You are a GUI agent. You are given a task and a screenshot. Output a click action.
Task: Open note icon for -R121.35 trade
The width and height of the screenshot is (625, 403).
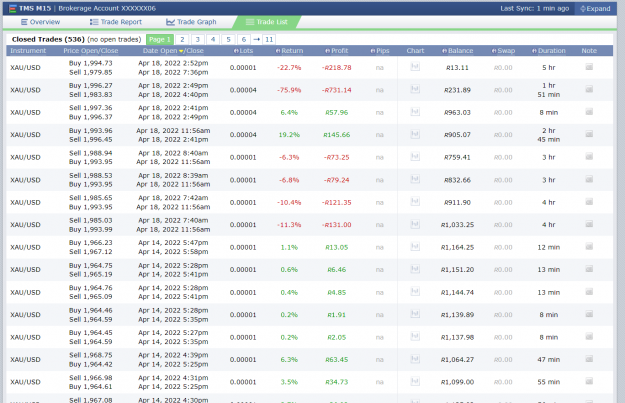589,202
